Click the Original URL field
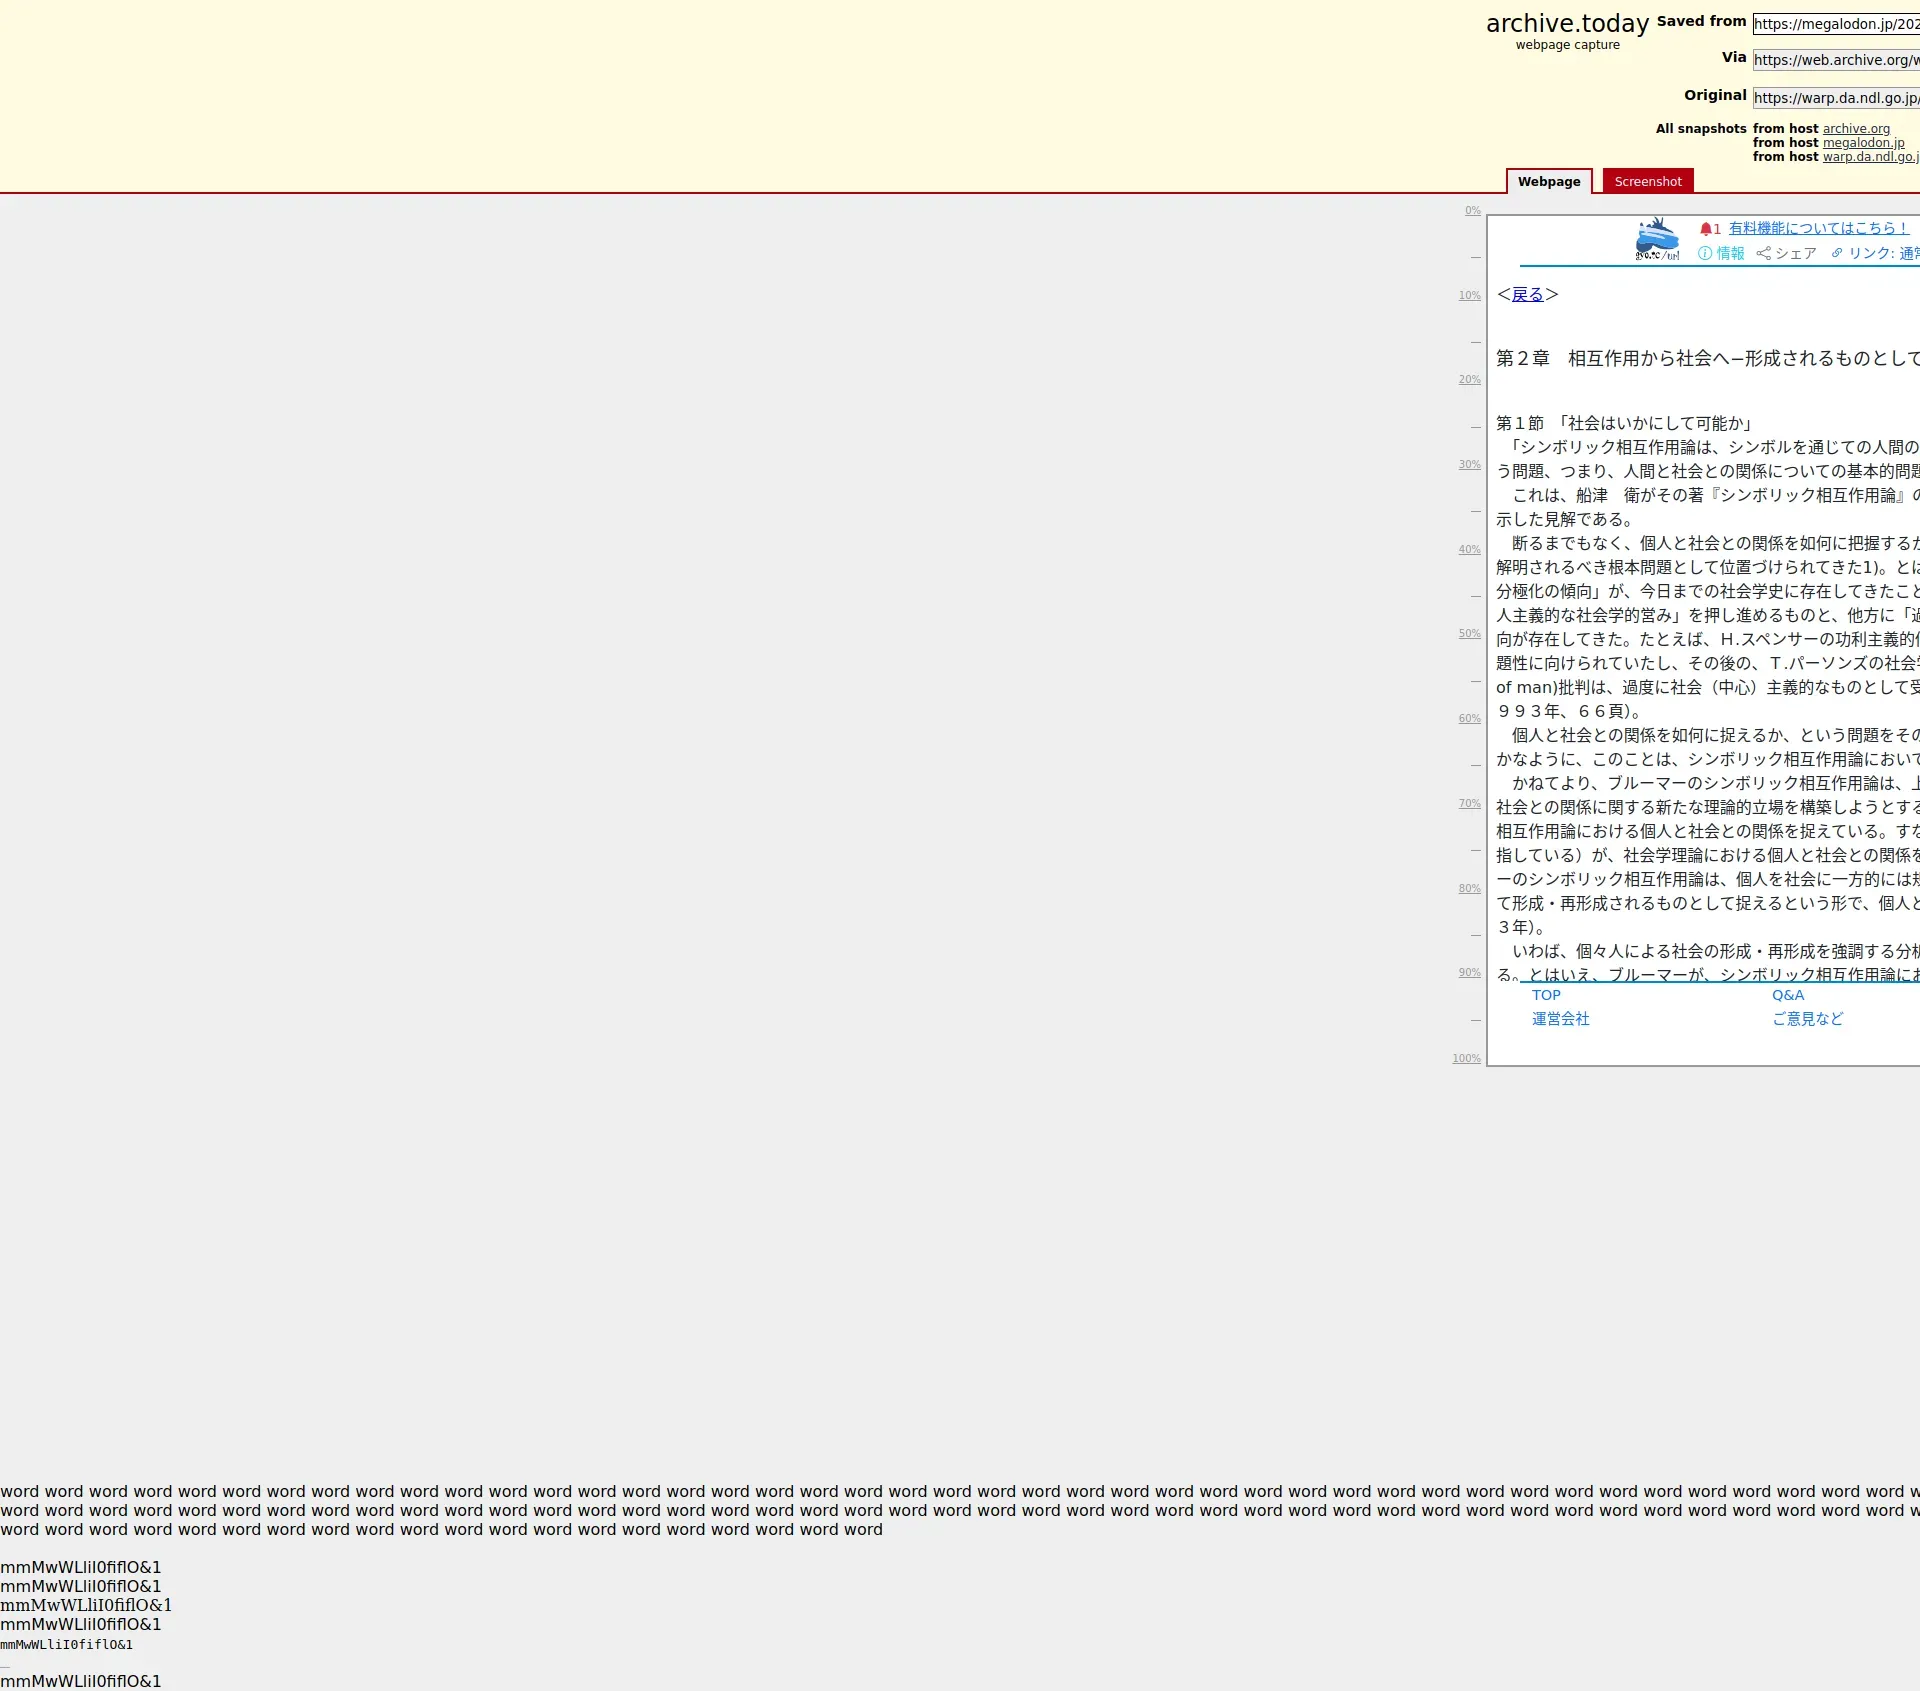This screenshot has width=1920, height=1691. [1836, 98]
